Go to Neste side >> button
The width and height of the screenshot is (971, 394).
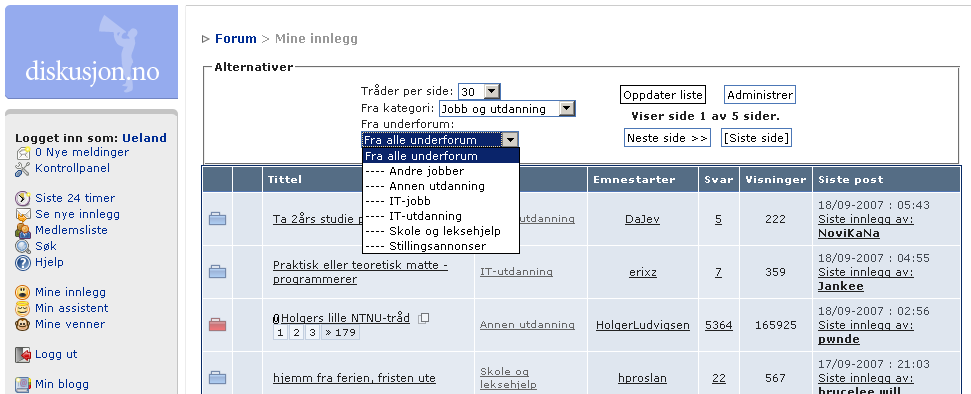pos(667,138)
